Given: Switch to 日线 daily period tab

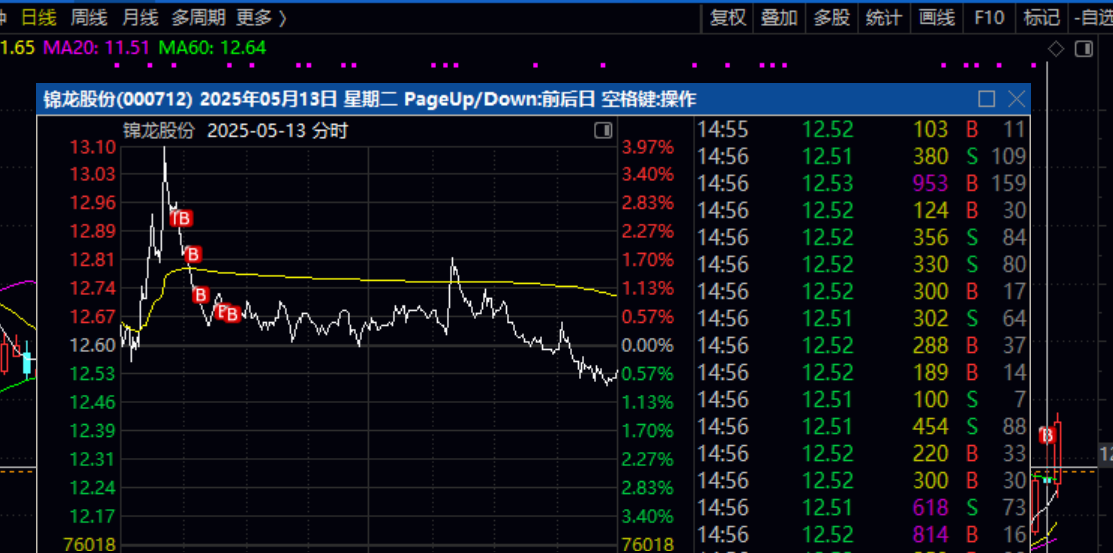Looking at the screenshot, I should click(x=38, y=18).
